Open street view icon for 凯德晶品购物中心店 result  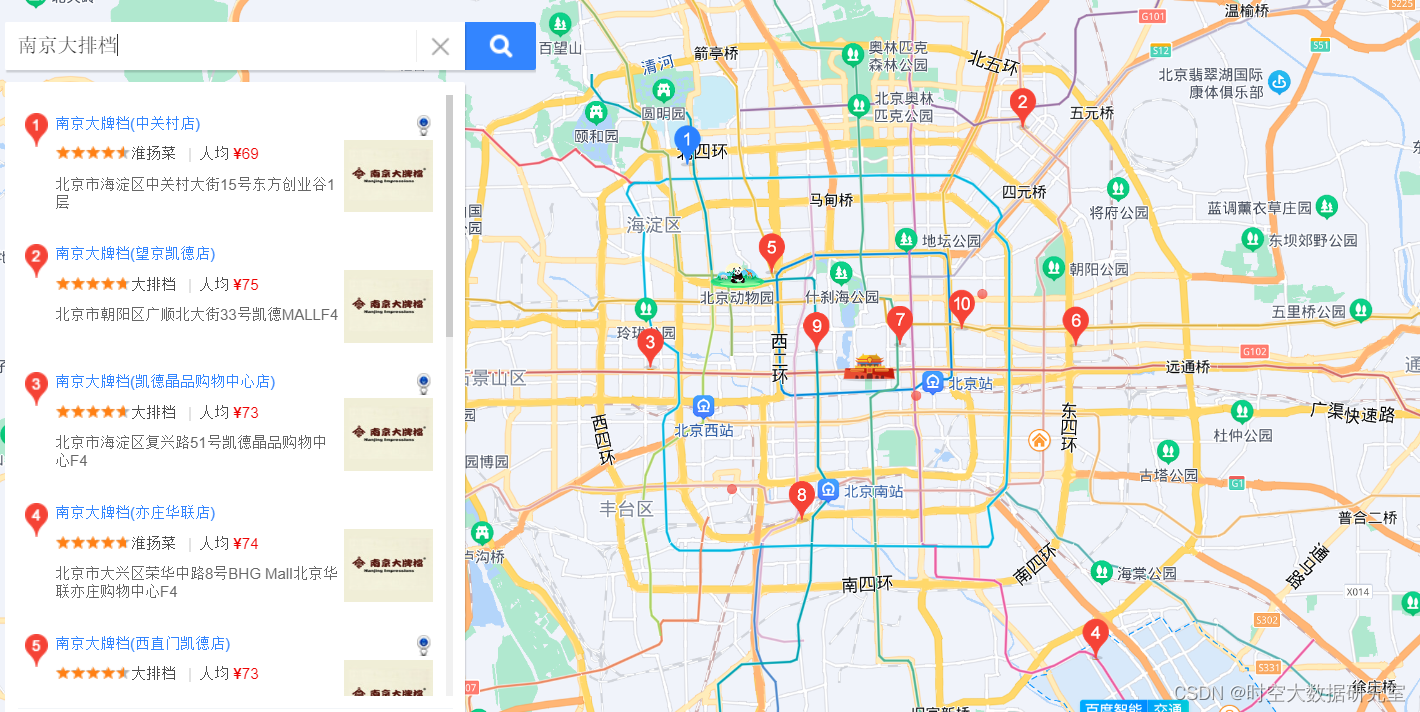tap(424, 383)
